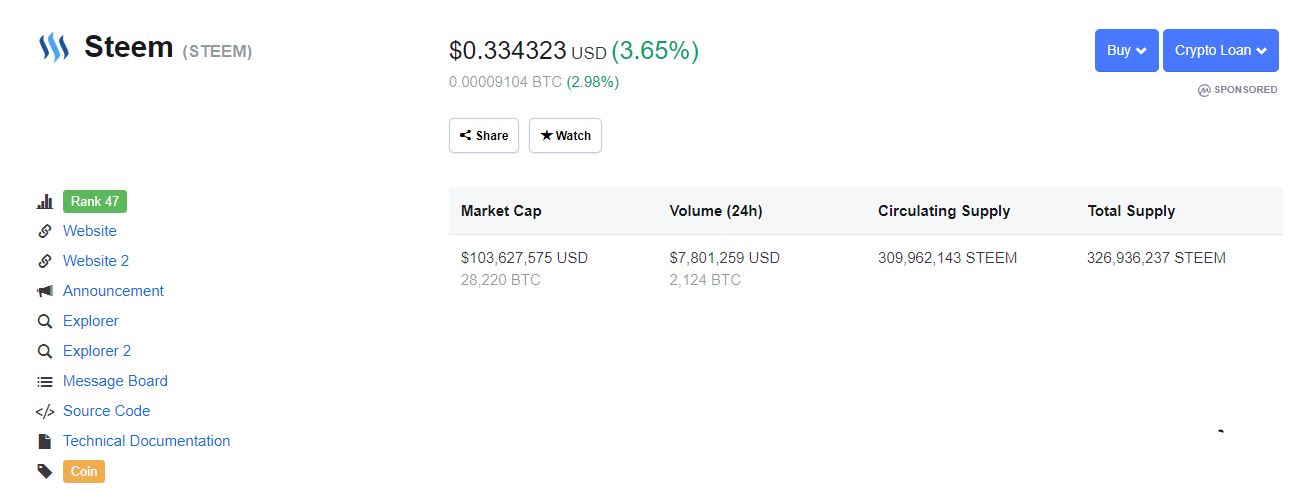
Task: Click the code brackets Source Code icon
Action: tap(44, 411)
